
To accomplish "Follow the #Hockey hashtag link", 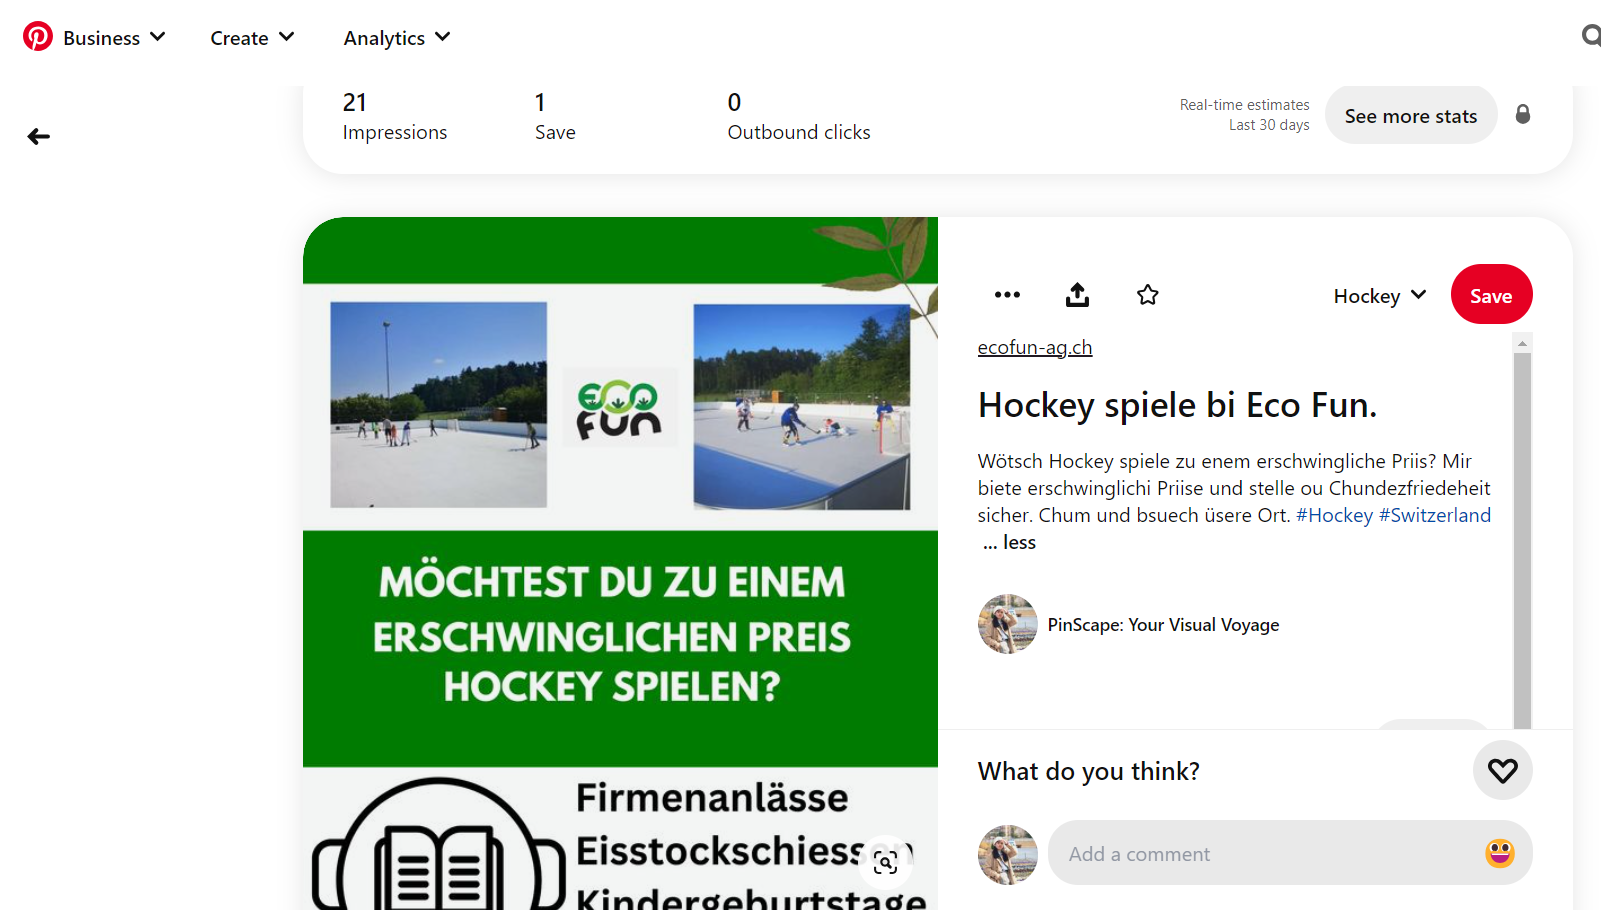I will pos(1335,515).
